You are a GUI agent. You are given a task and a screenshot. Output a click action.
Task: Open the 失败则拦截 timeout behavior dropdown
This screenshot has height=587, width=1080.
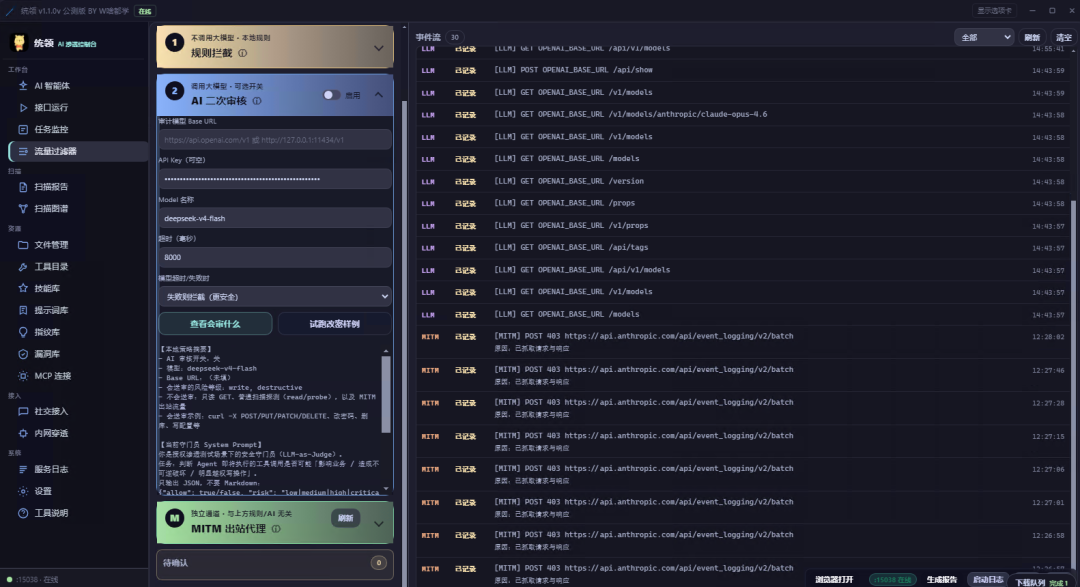pyautogui.click(x=276, y=296)
